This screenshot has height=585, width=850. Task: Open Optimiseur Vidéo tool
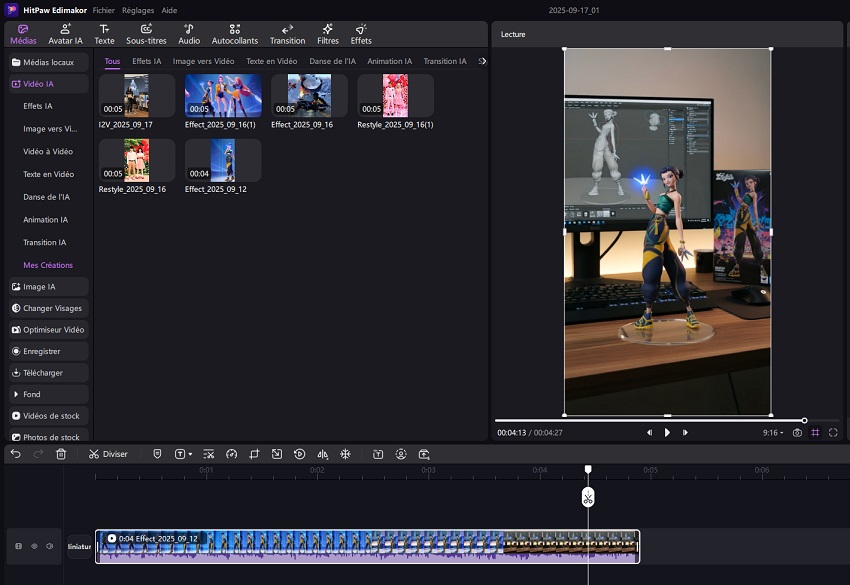(48, 330)
